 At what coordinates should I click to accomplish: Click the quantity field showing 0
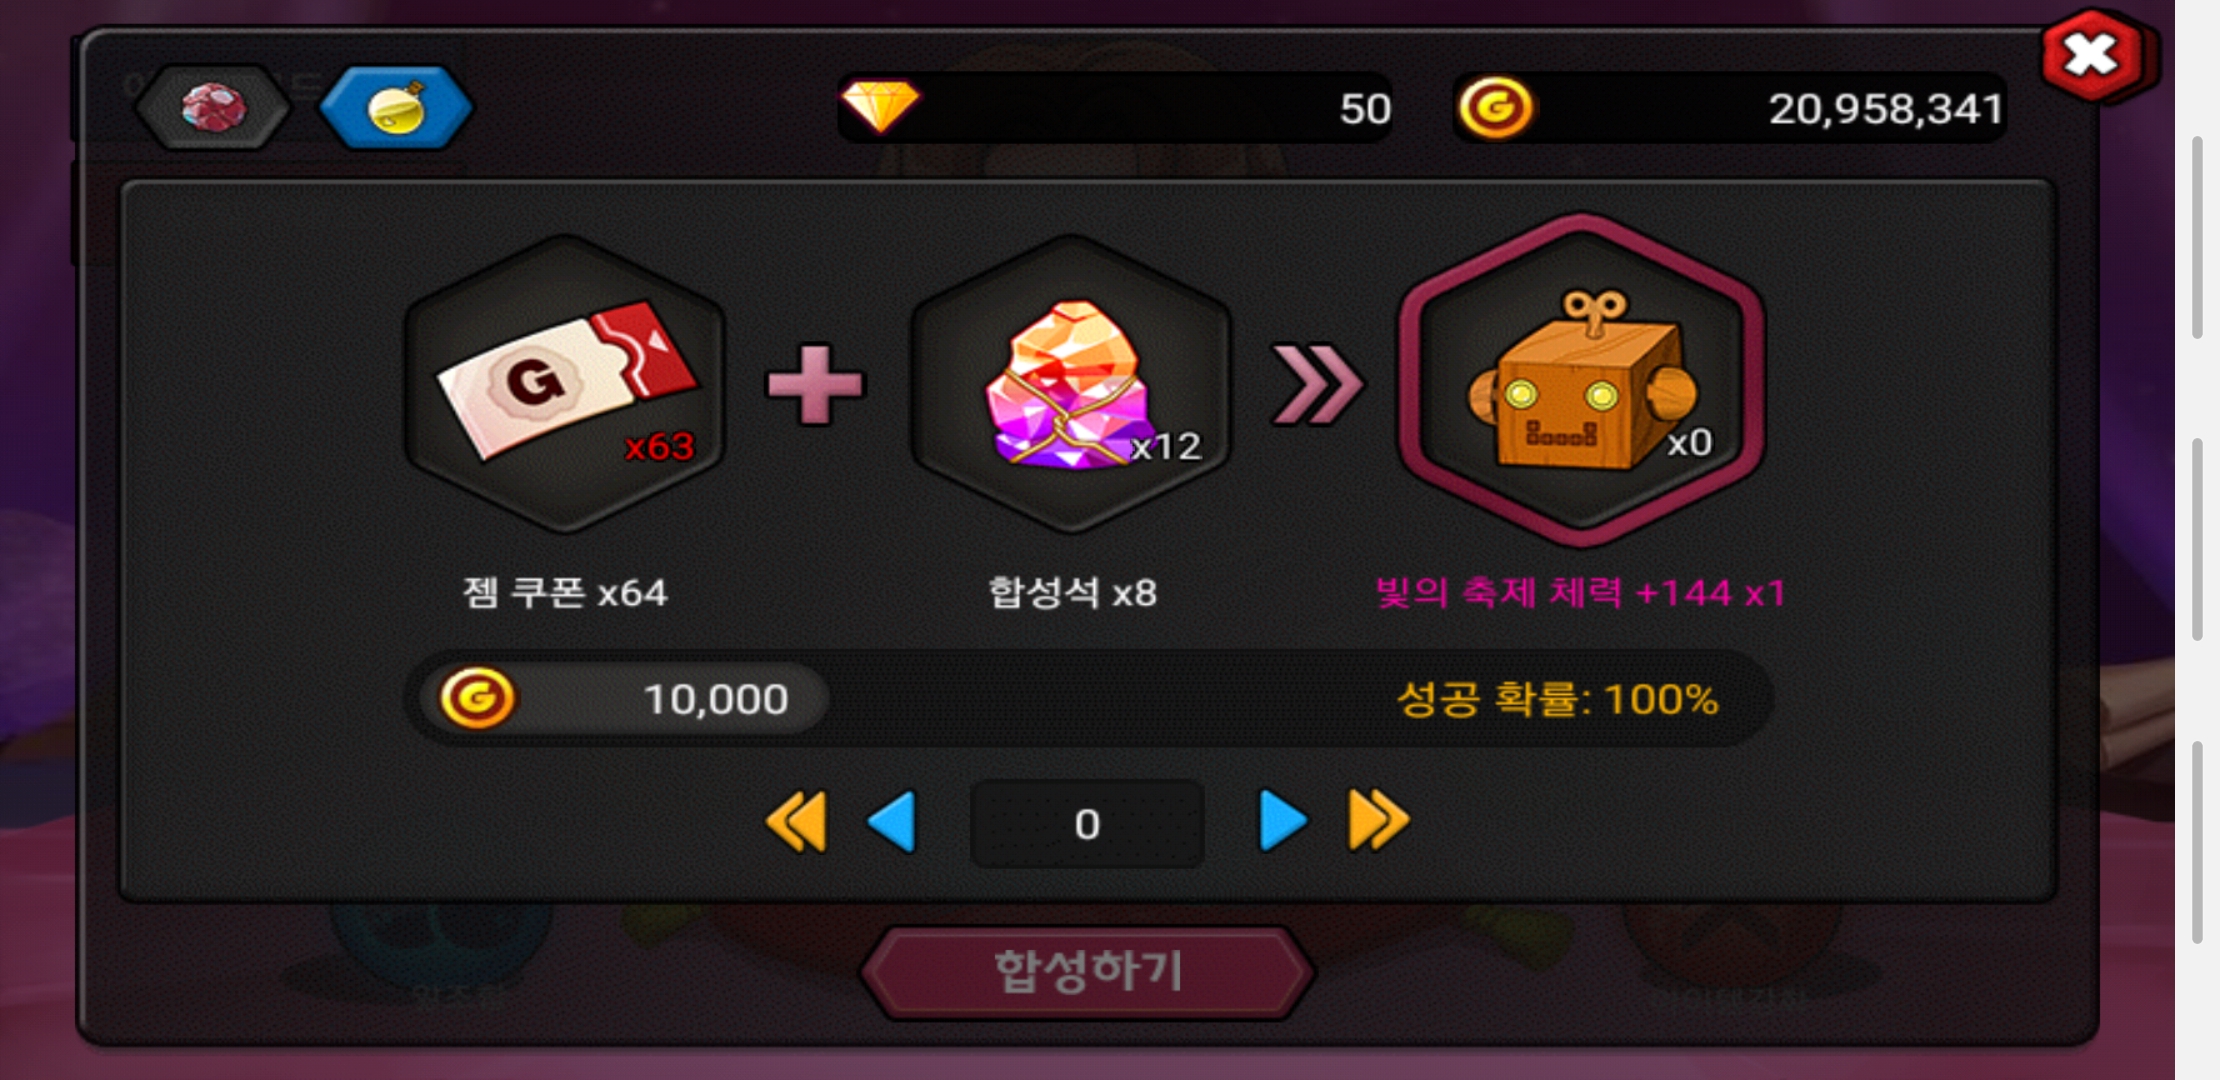click(x=1087, y=824)
